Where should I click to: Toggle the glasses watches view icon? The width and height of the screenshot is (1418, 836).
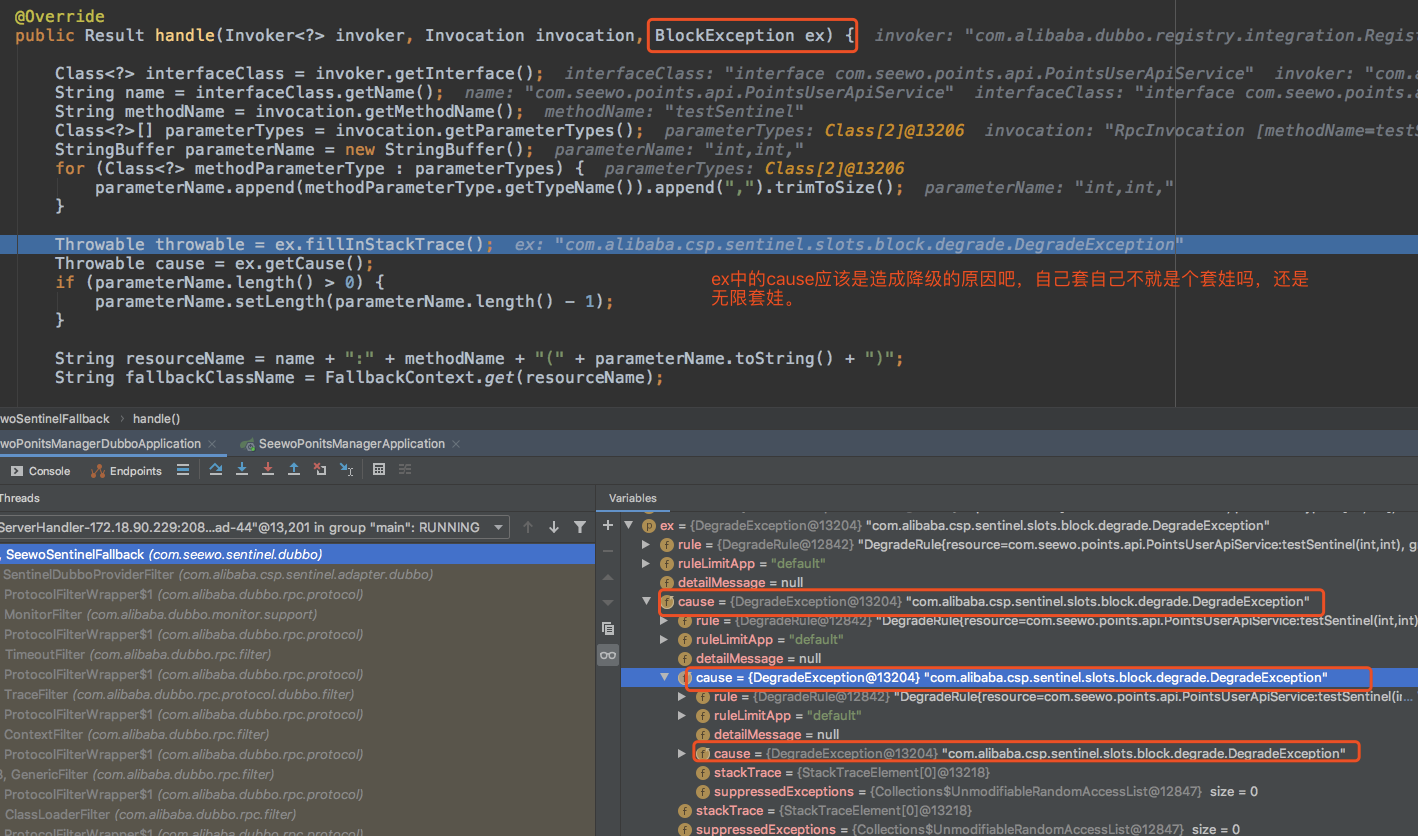(607, 655)
